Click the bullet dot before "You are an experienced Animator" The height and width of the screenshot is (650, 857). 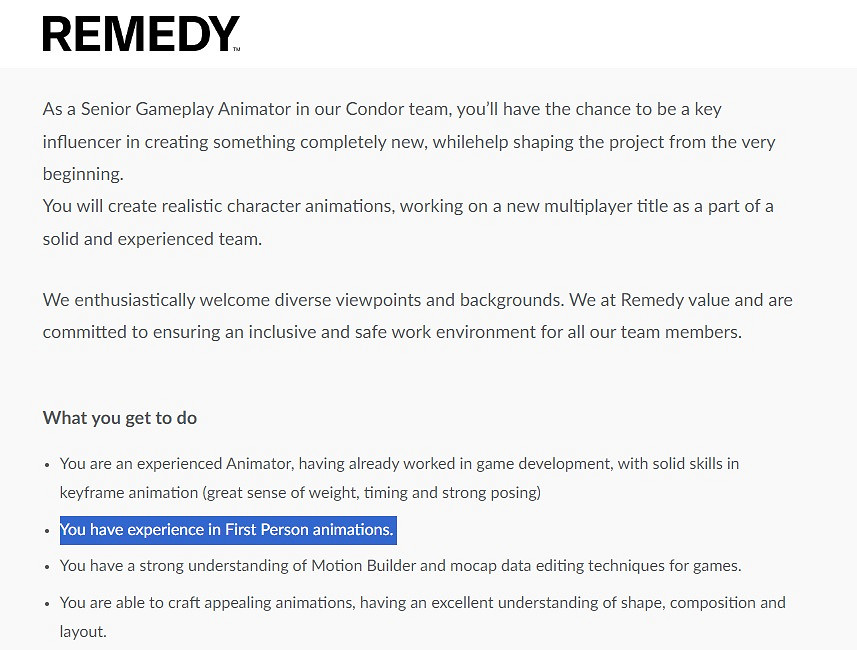click(47, 465)
